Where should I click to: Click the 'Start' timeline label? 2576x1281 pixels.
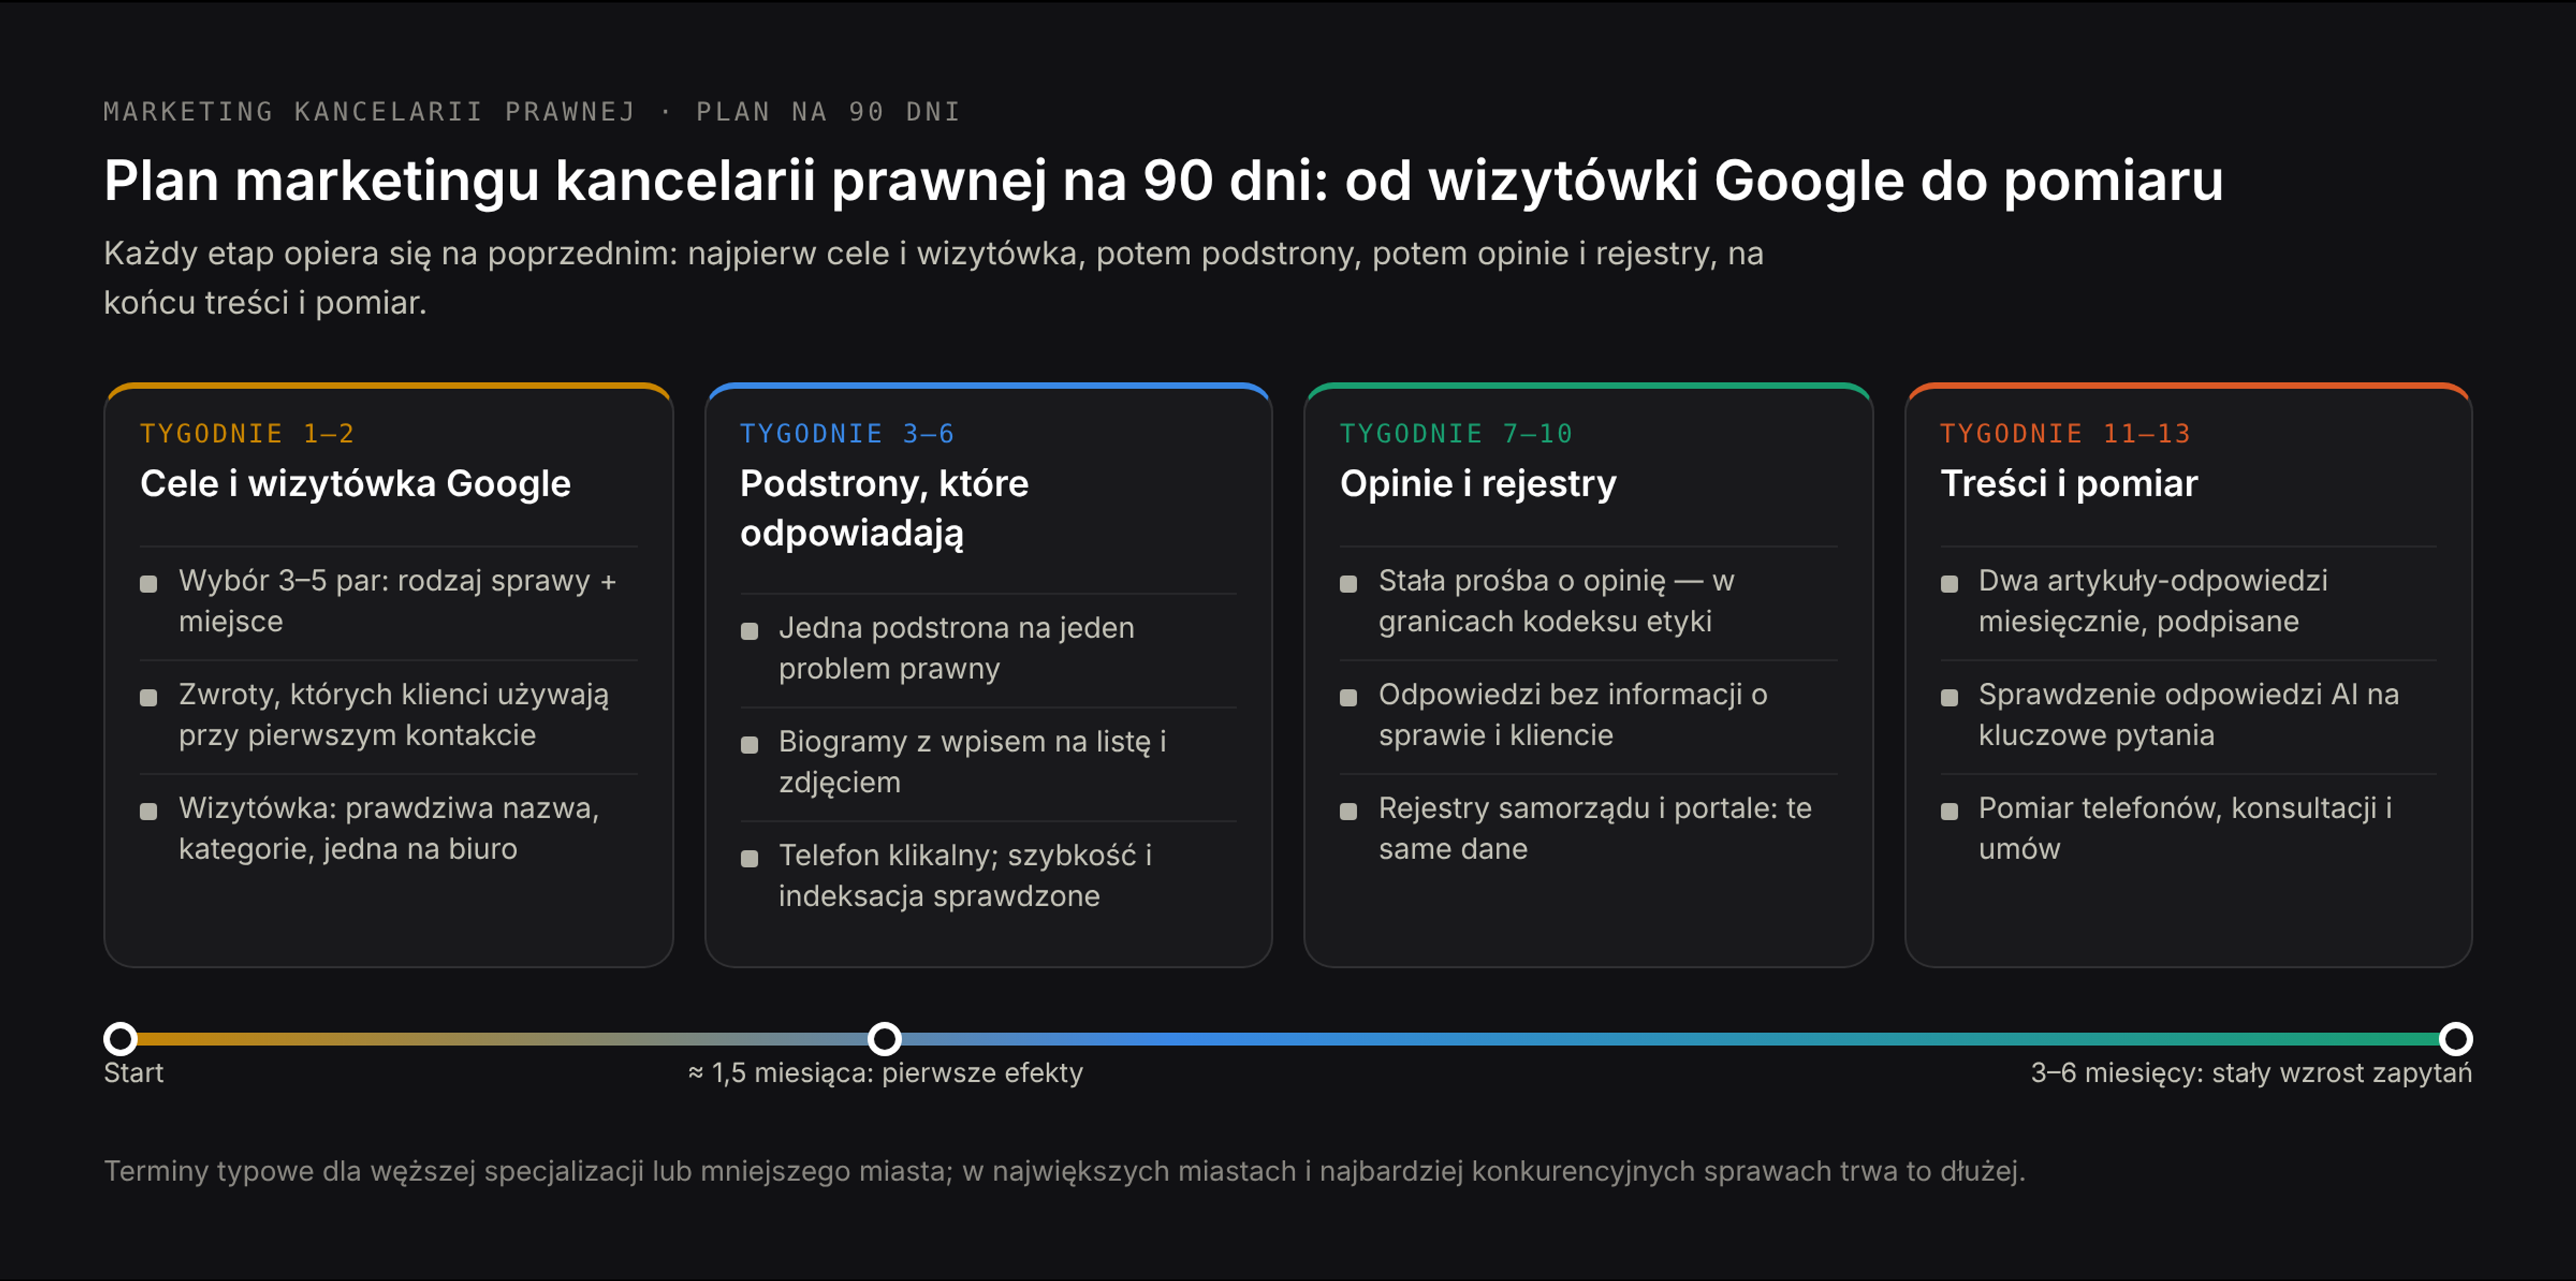133,1073
